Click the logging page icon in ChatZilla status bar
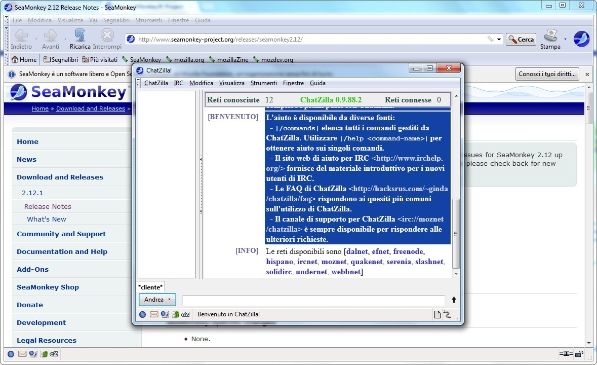 pos(437,314)
